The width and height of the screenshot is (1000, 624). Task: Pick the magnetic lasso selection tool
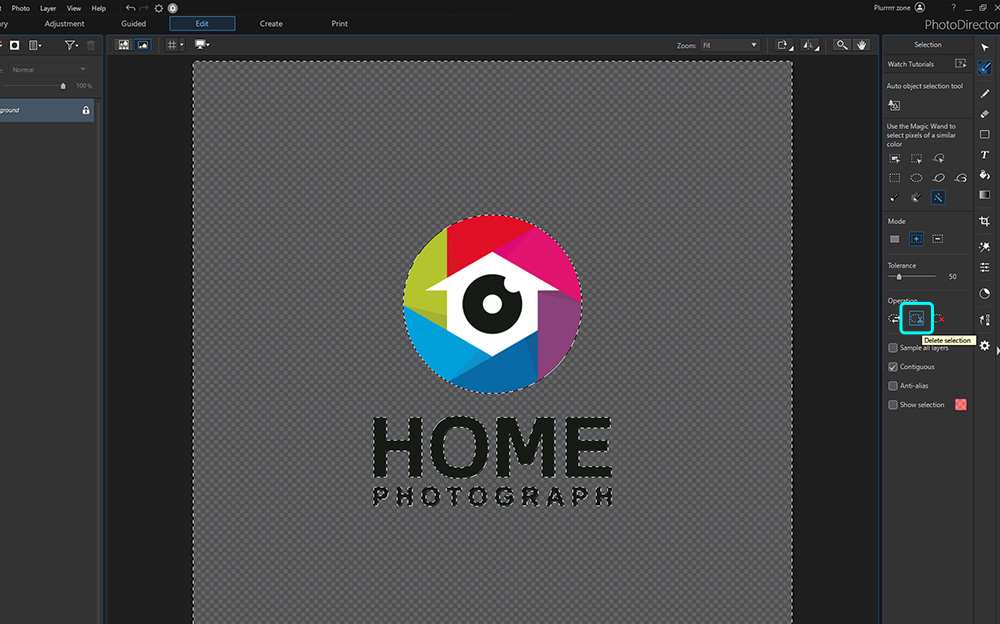960,178
